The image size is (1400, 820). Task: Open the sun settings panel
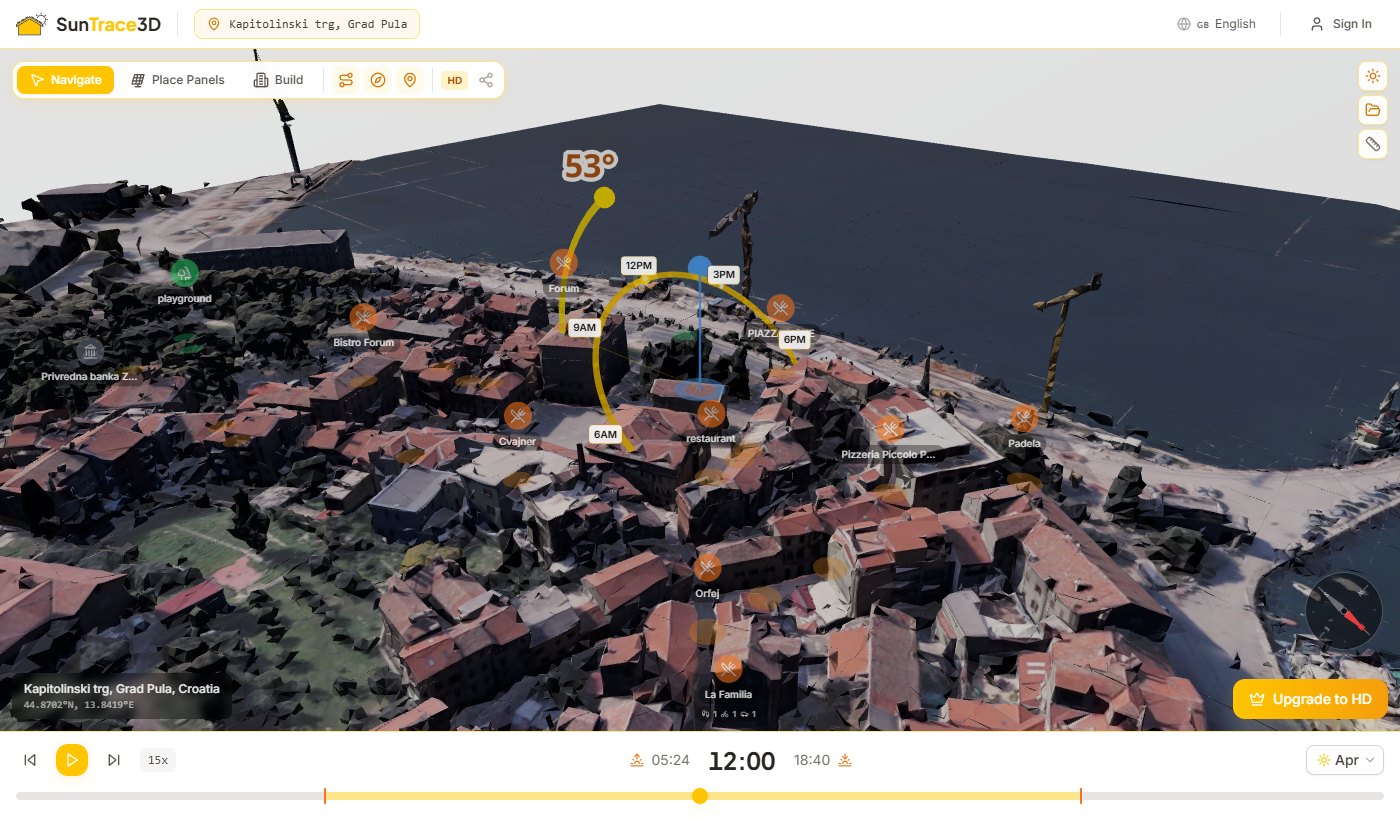1372,75
